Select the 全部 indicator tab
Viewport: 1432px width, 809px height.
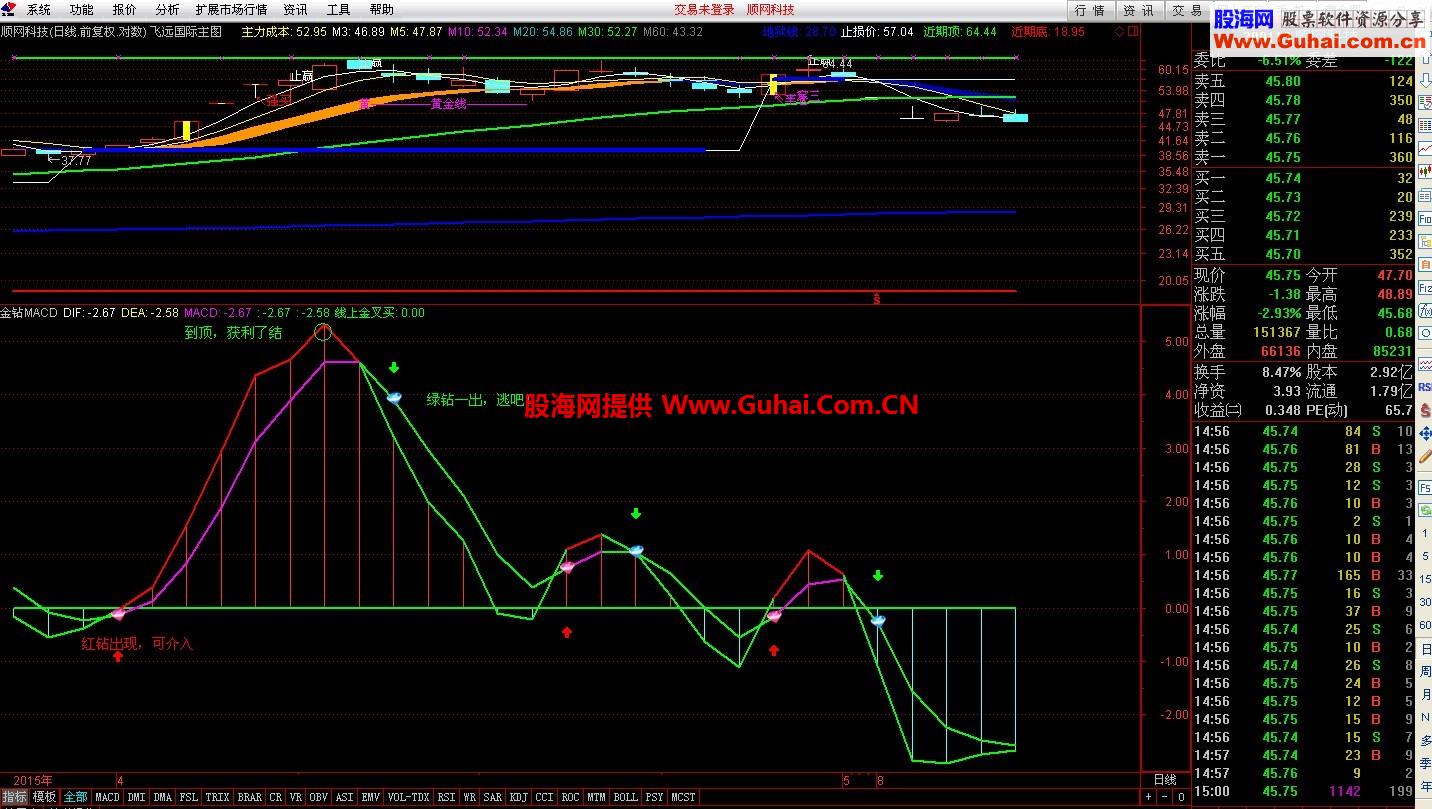(75, 797)
